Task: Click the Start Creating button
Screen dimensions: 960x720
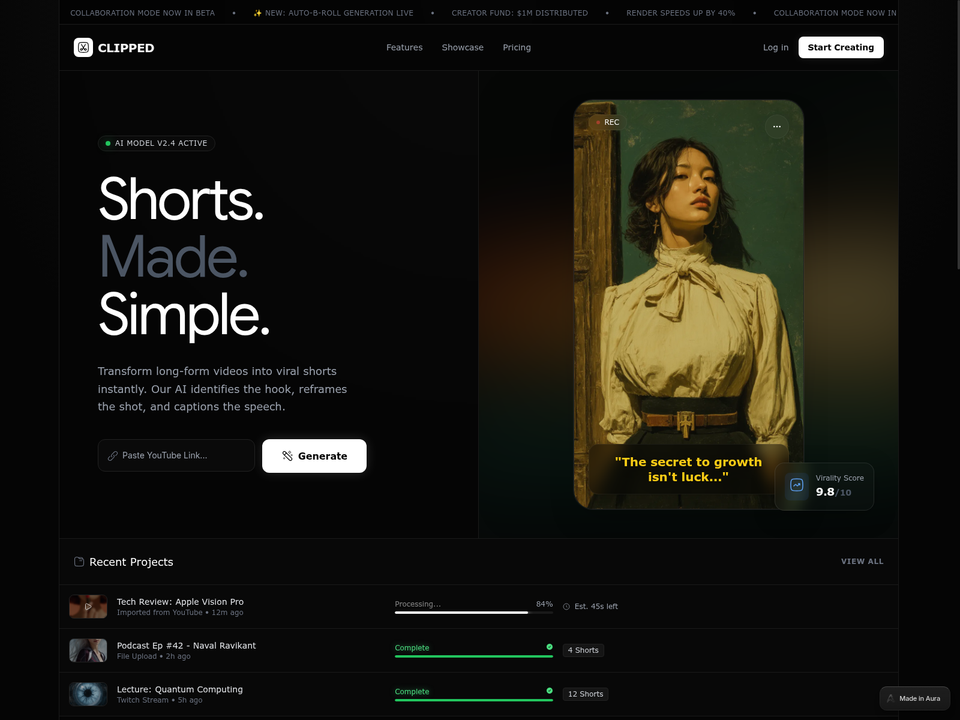Action: click(x=841, y=47)
